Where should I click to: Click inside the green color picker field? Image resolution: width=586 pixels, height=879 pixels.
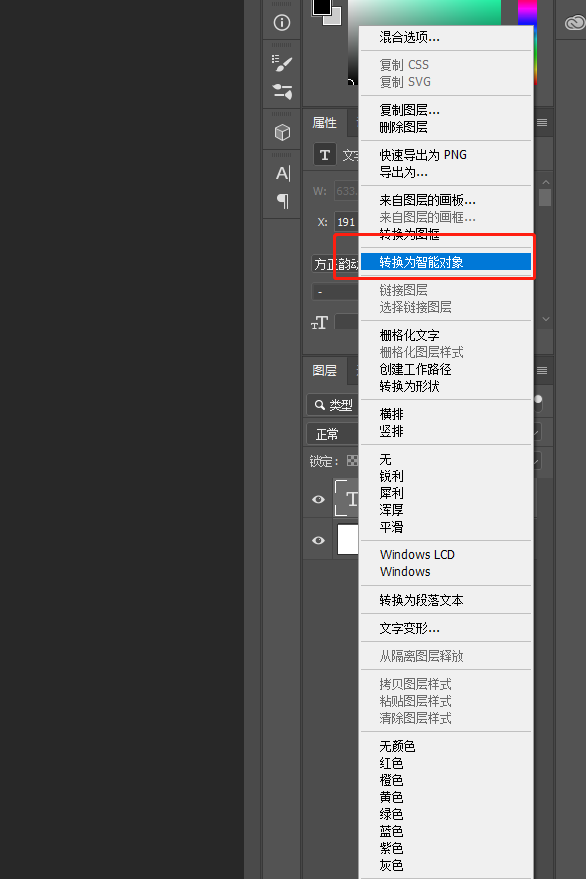(424, 12)
